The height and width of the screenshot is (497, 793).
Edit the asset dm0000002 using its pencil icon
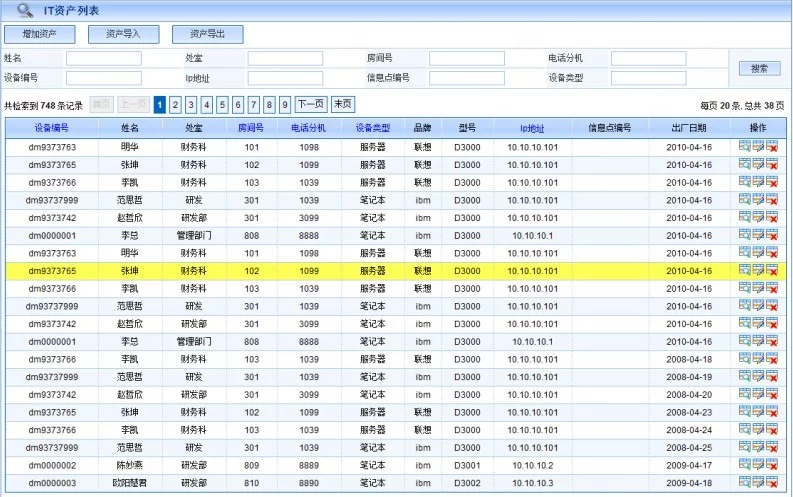(759, 465)
